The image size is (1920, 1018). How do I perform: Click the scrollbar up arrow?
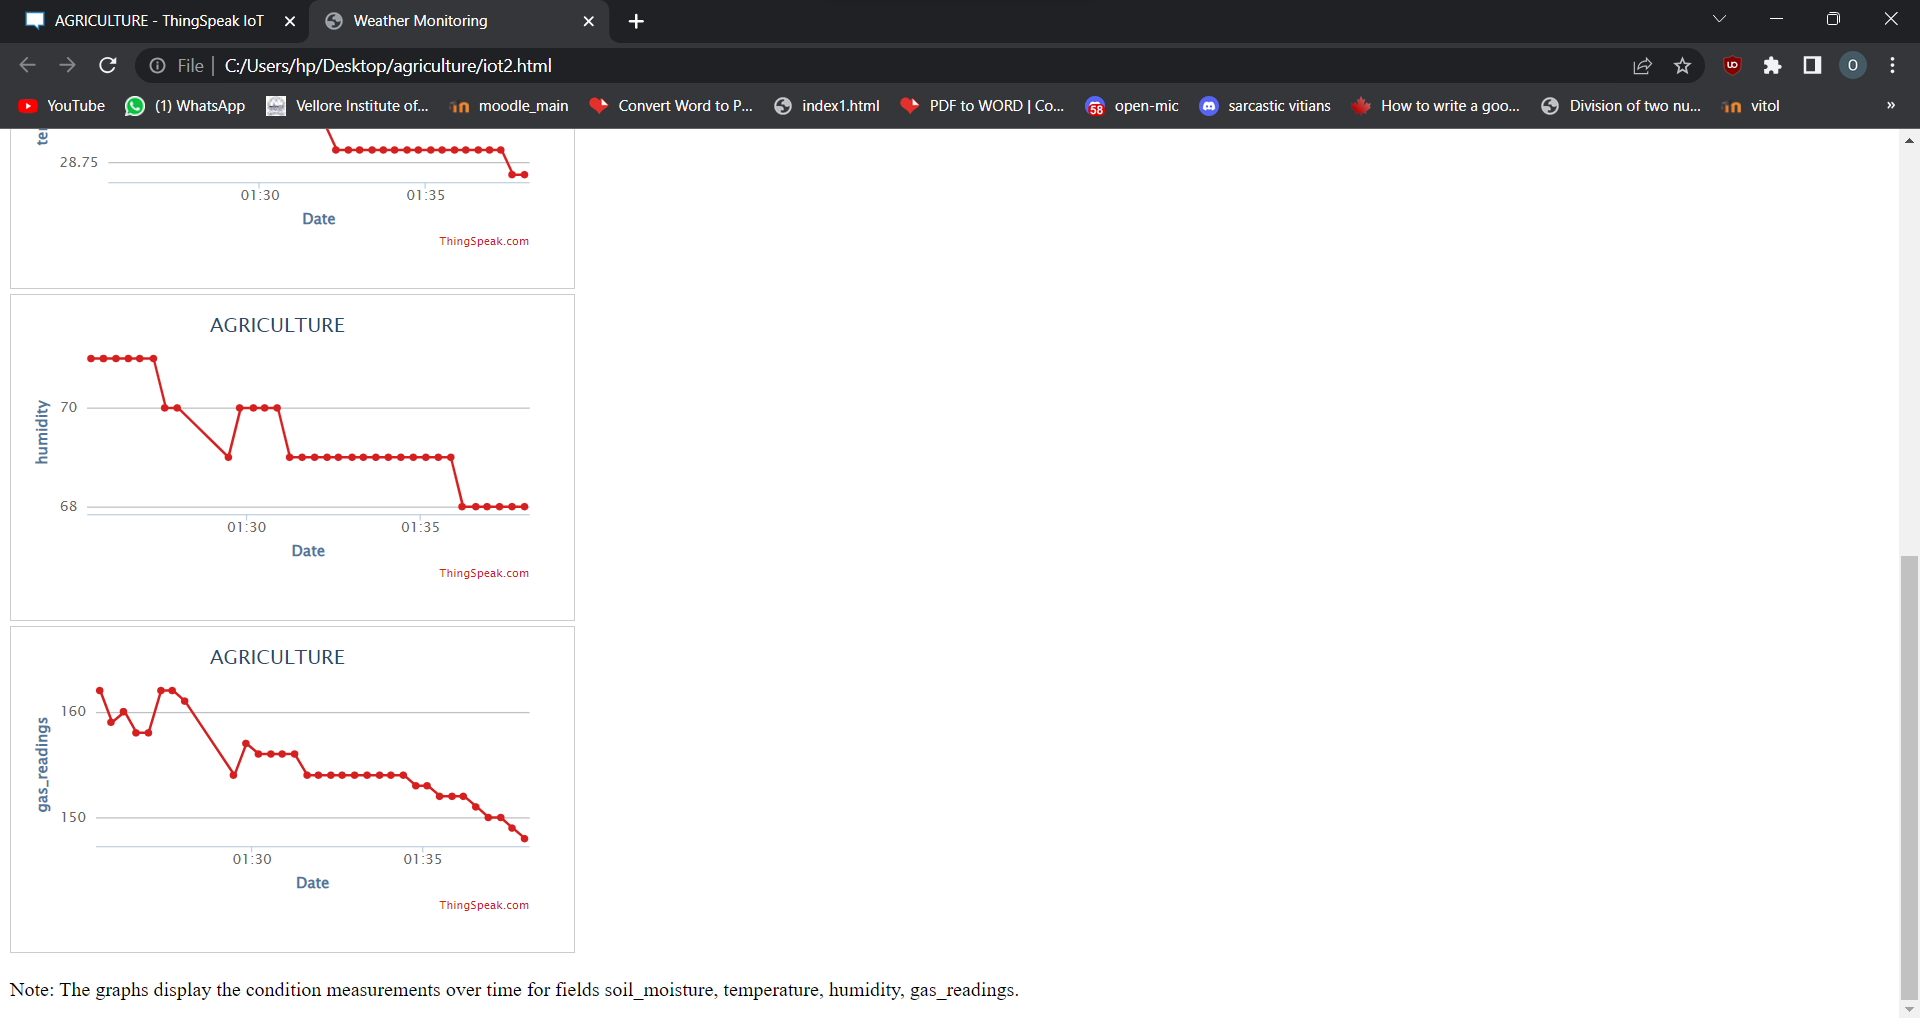1909,140
